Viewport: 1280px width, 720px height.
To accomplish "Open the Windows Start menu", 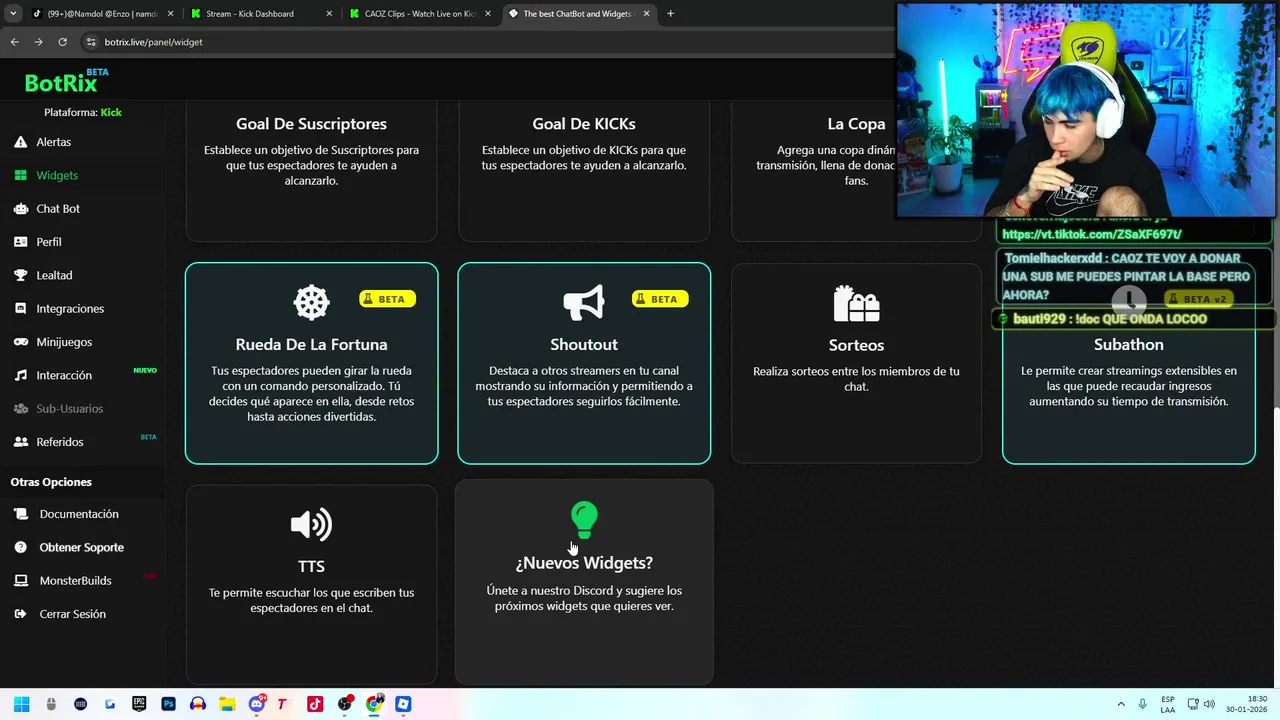I will click(x=21, y=704).
